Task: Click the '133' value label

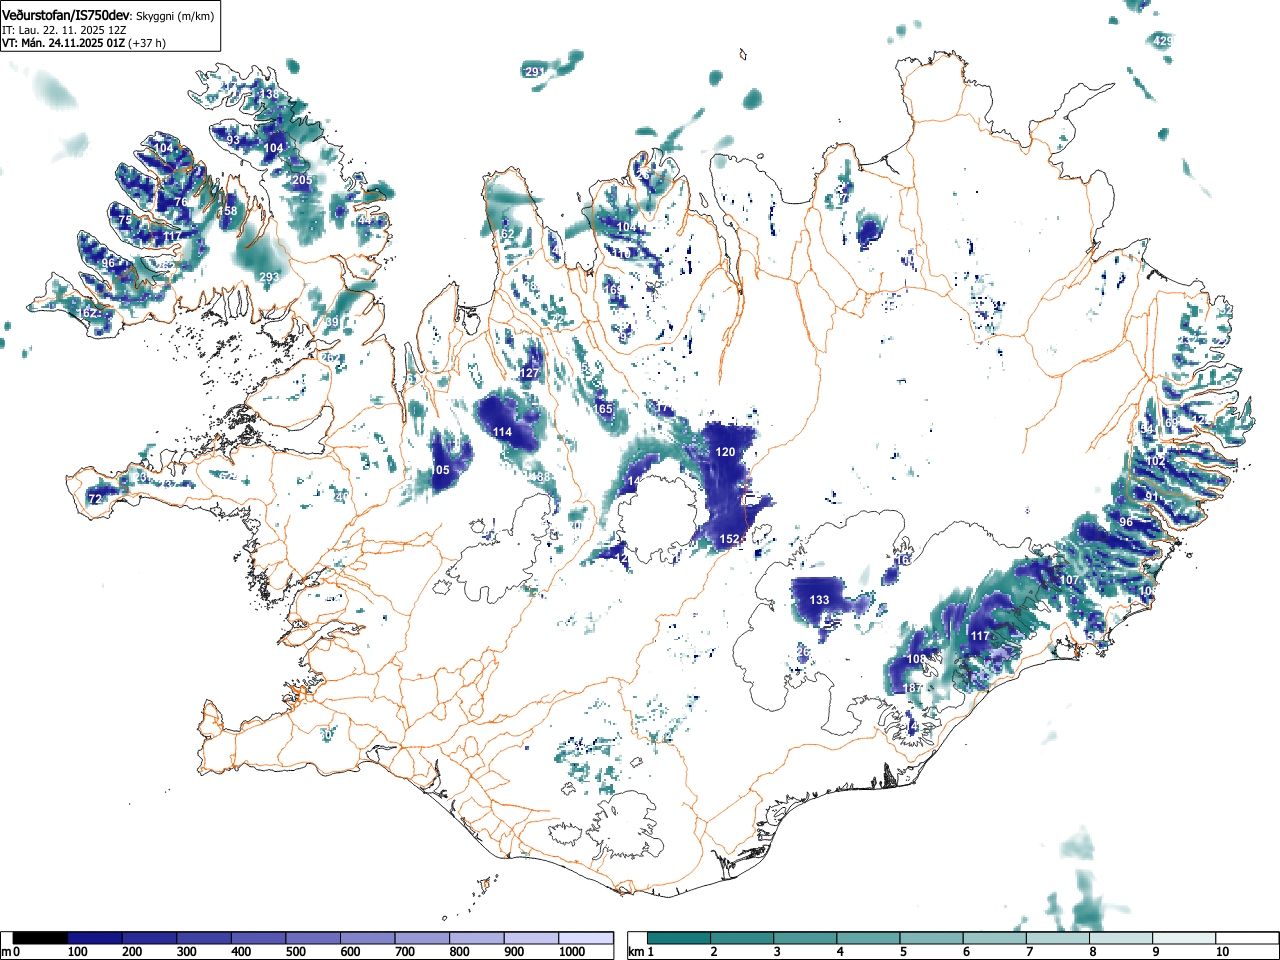Action: click(819, 600)
